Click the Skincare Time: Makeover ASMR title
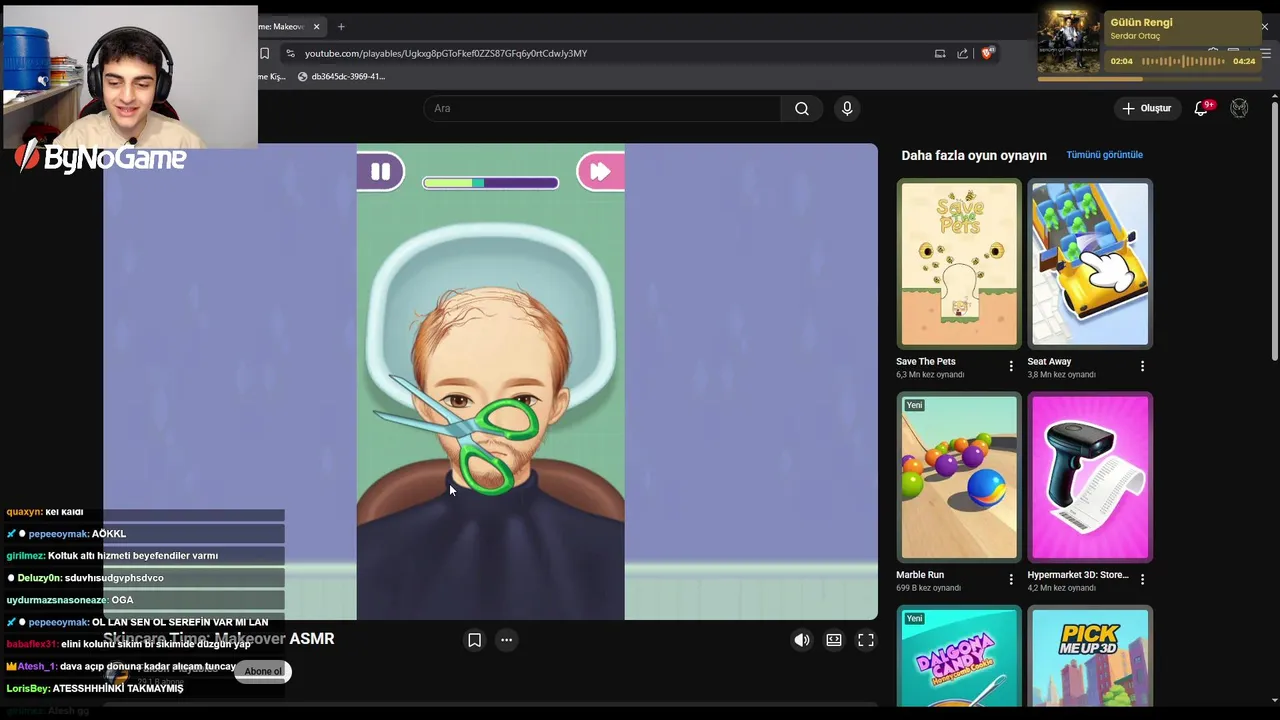 pos(218,639)
